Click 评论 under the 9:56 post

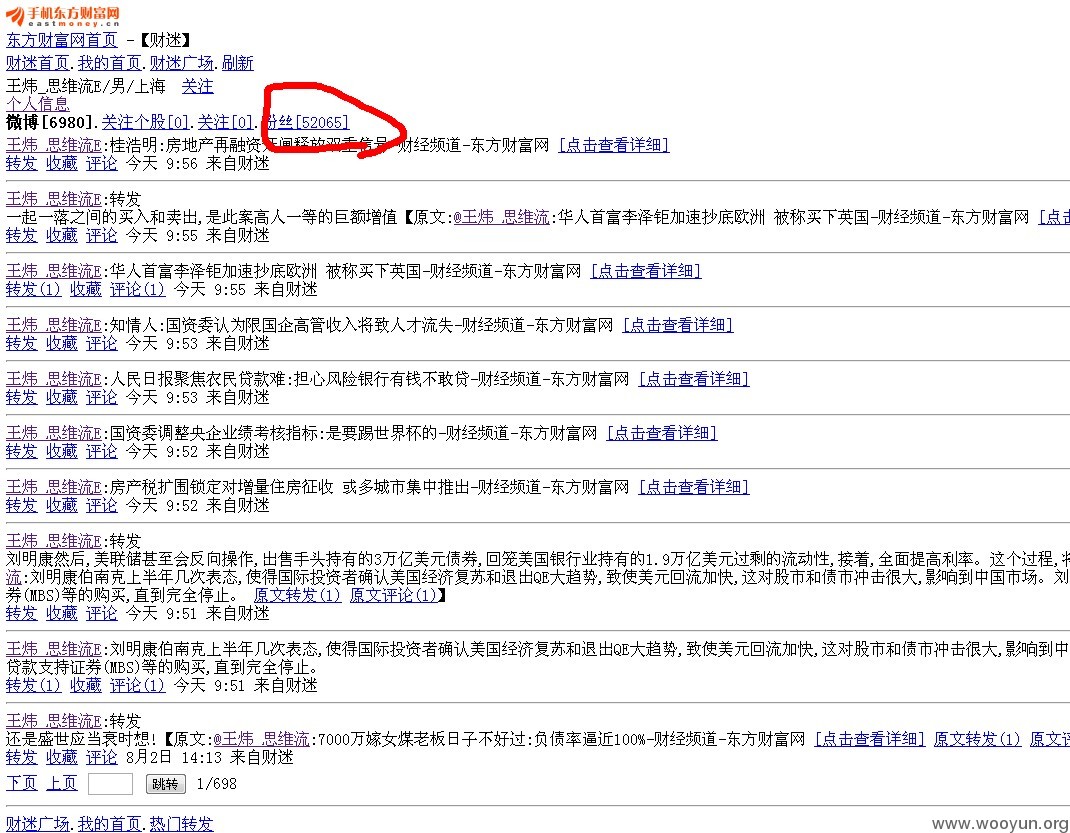tap(102, 163)
